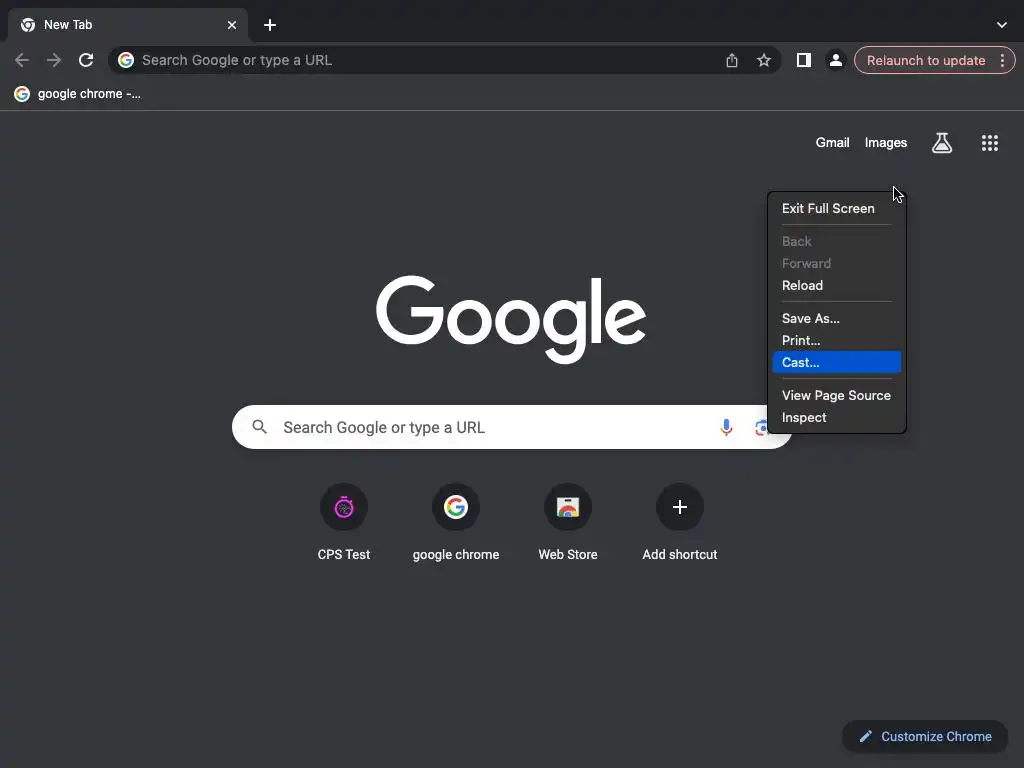Click the browser forward arrow
Screen dimensions: 1024x768
point(54,60)
